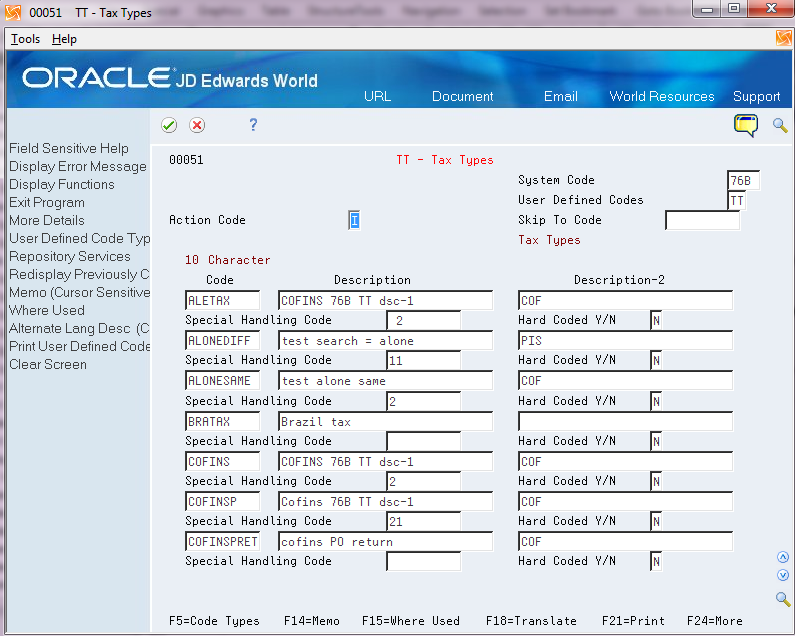Click F14=Memo function key
Screen dimensions: 795x636
311,621
